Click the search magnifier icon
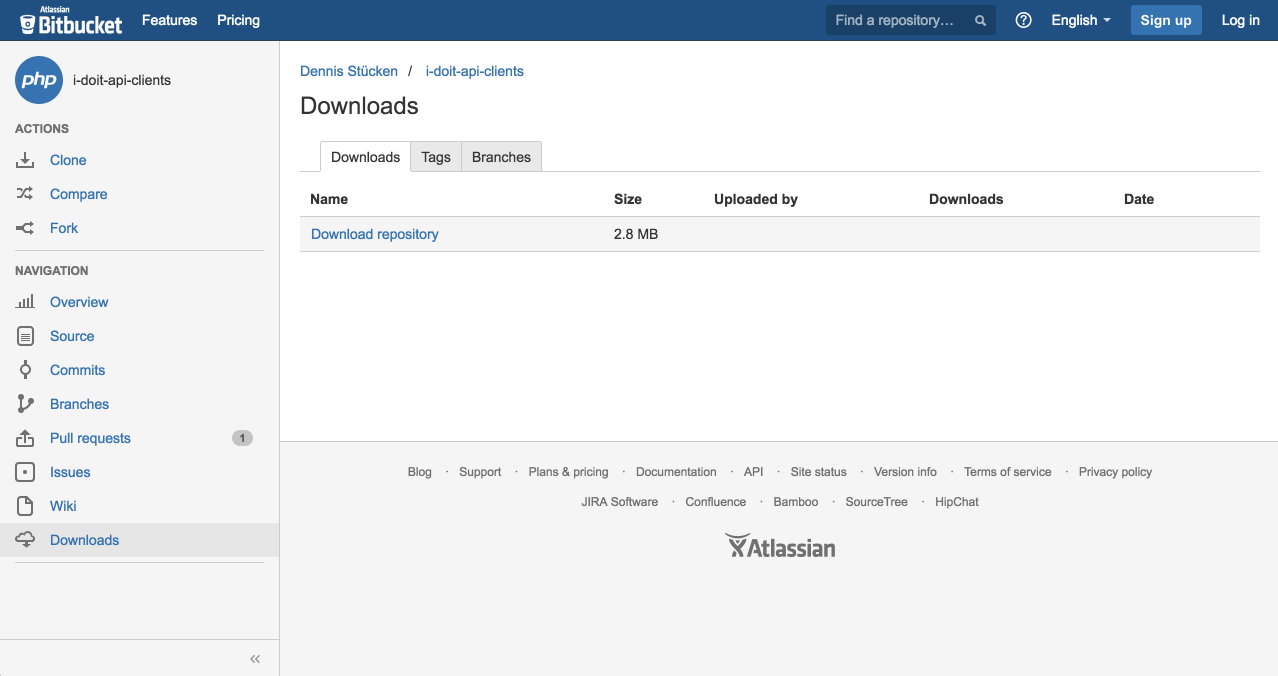Image resolution: width=1278 pixels, height=676 pixels. [x=980, y=20]
